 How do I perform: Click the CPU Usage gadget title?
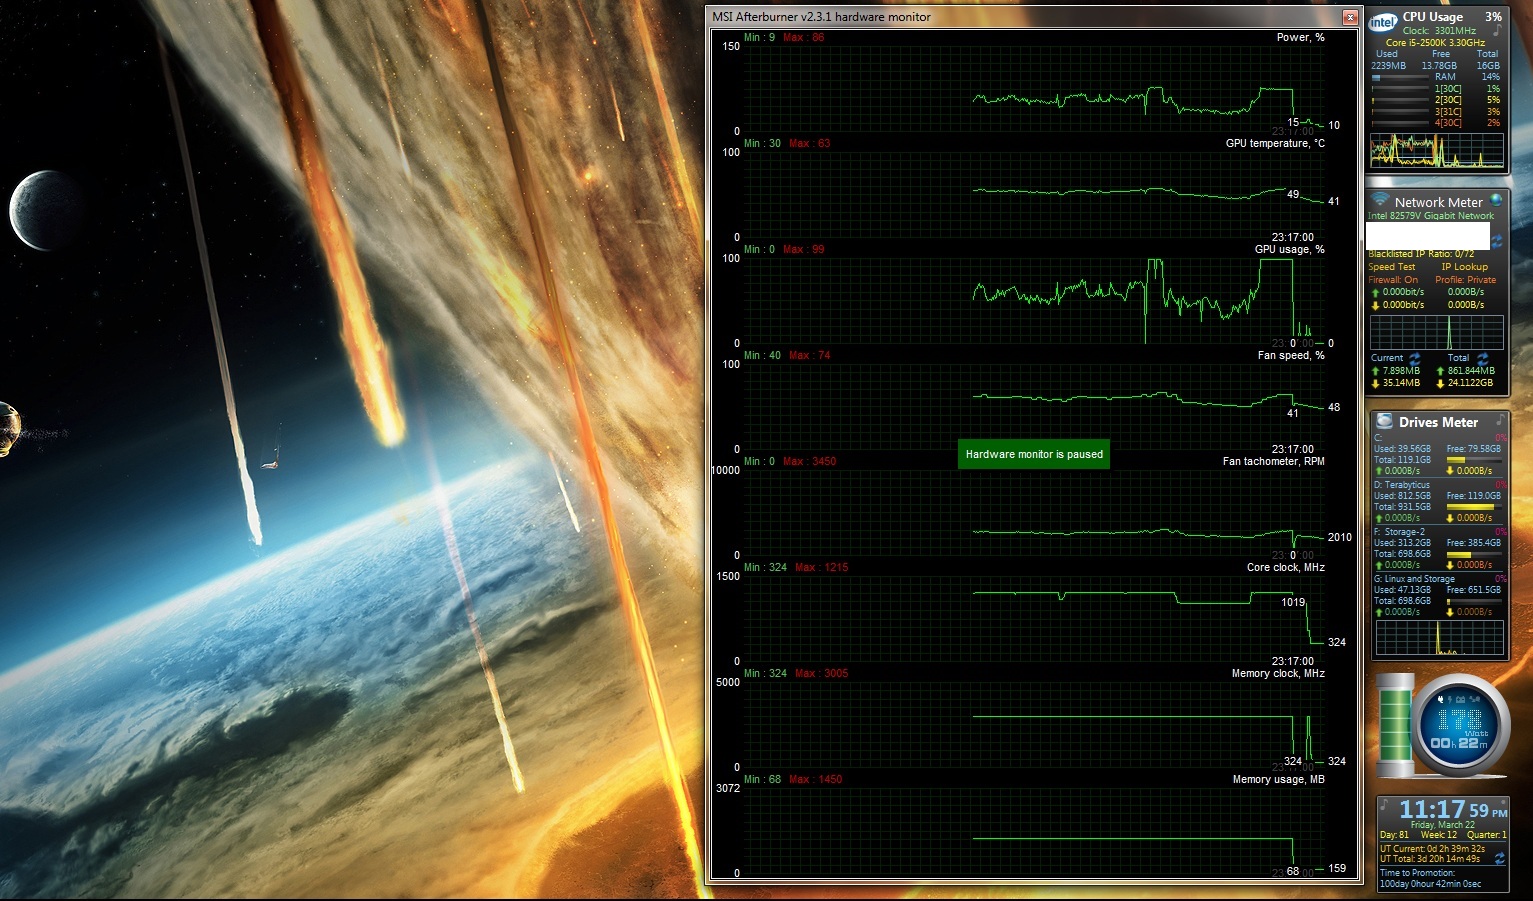(1432, 17)
